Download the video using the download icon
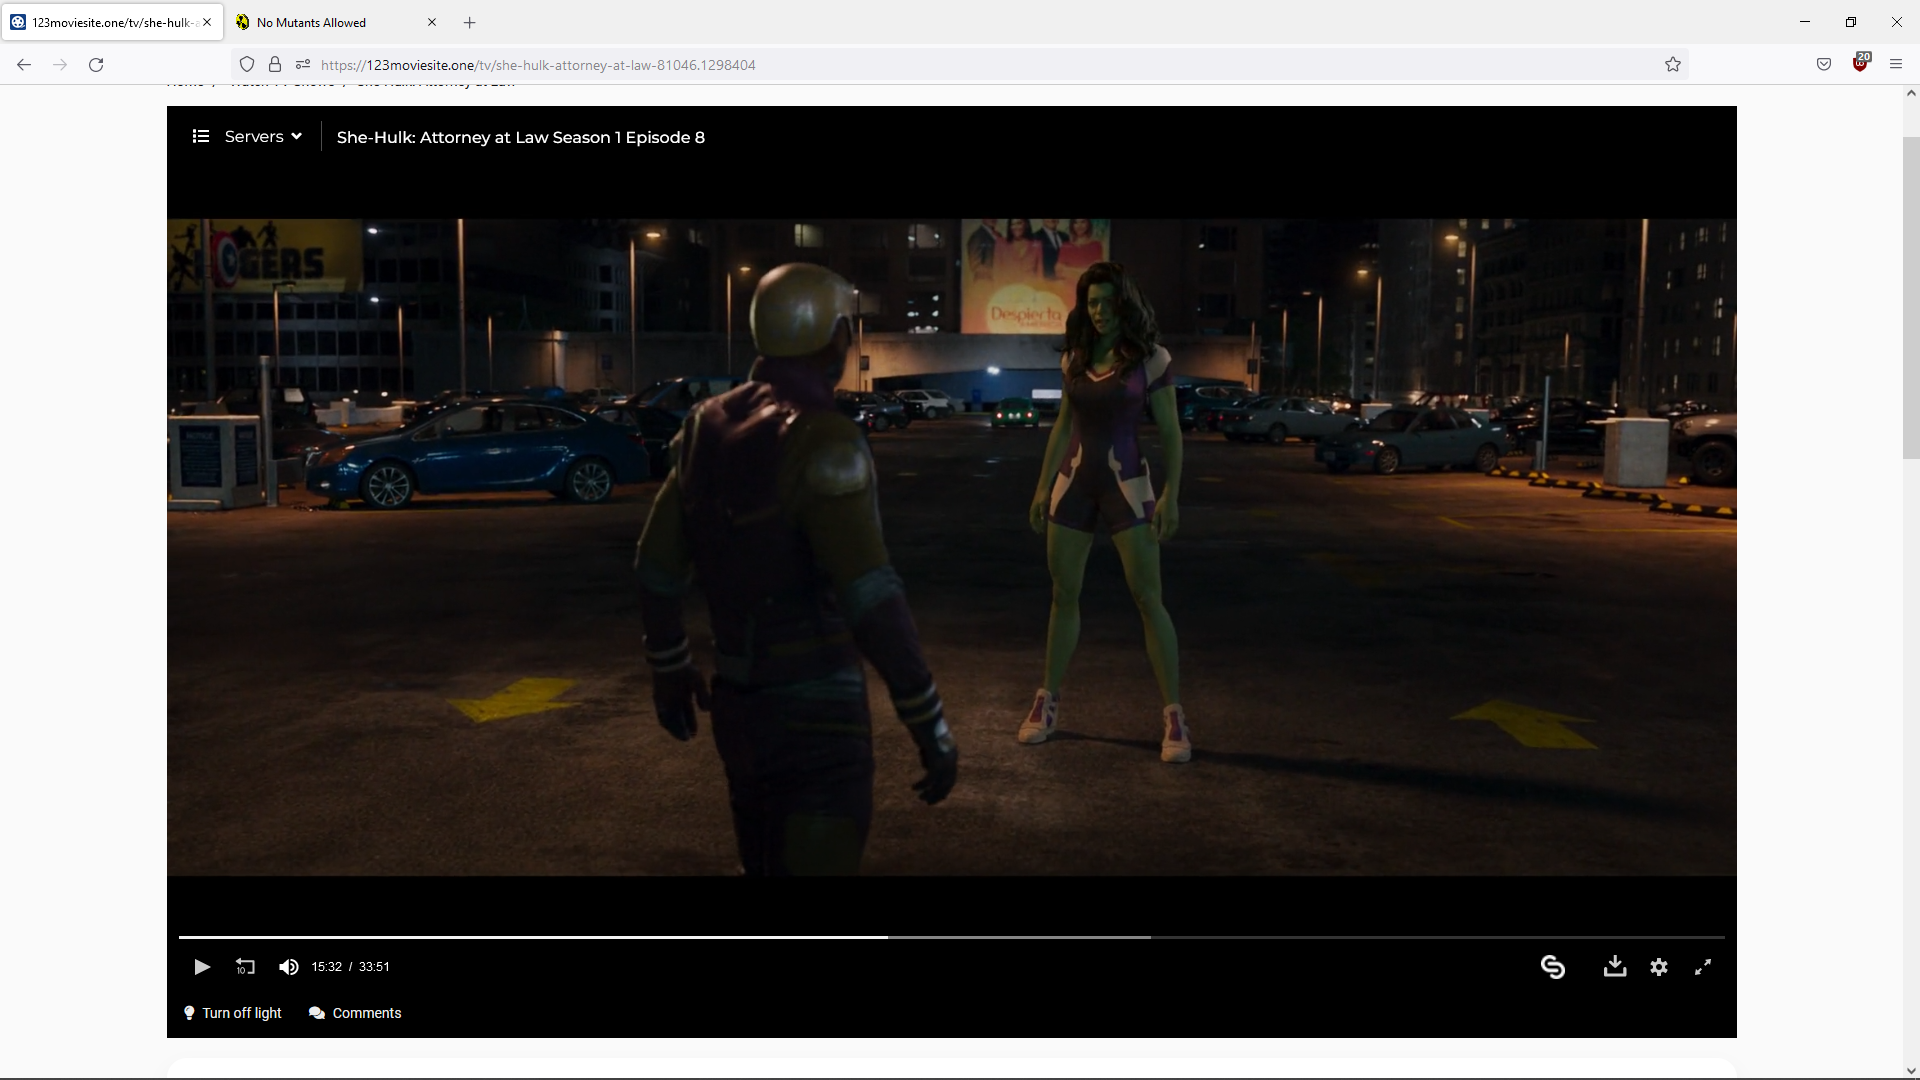 point(1615,966)
